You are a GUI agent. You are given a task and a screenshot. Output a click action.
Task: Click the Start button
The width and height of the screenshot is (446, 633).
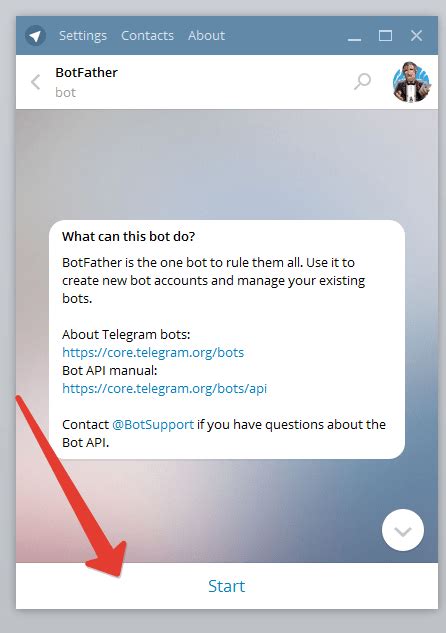pyautogui.click(x=226, y=586)
